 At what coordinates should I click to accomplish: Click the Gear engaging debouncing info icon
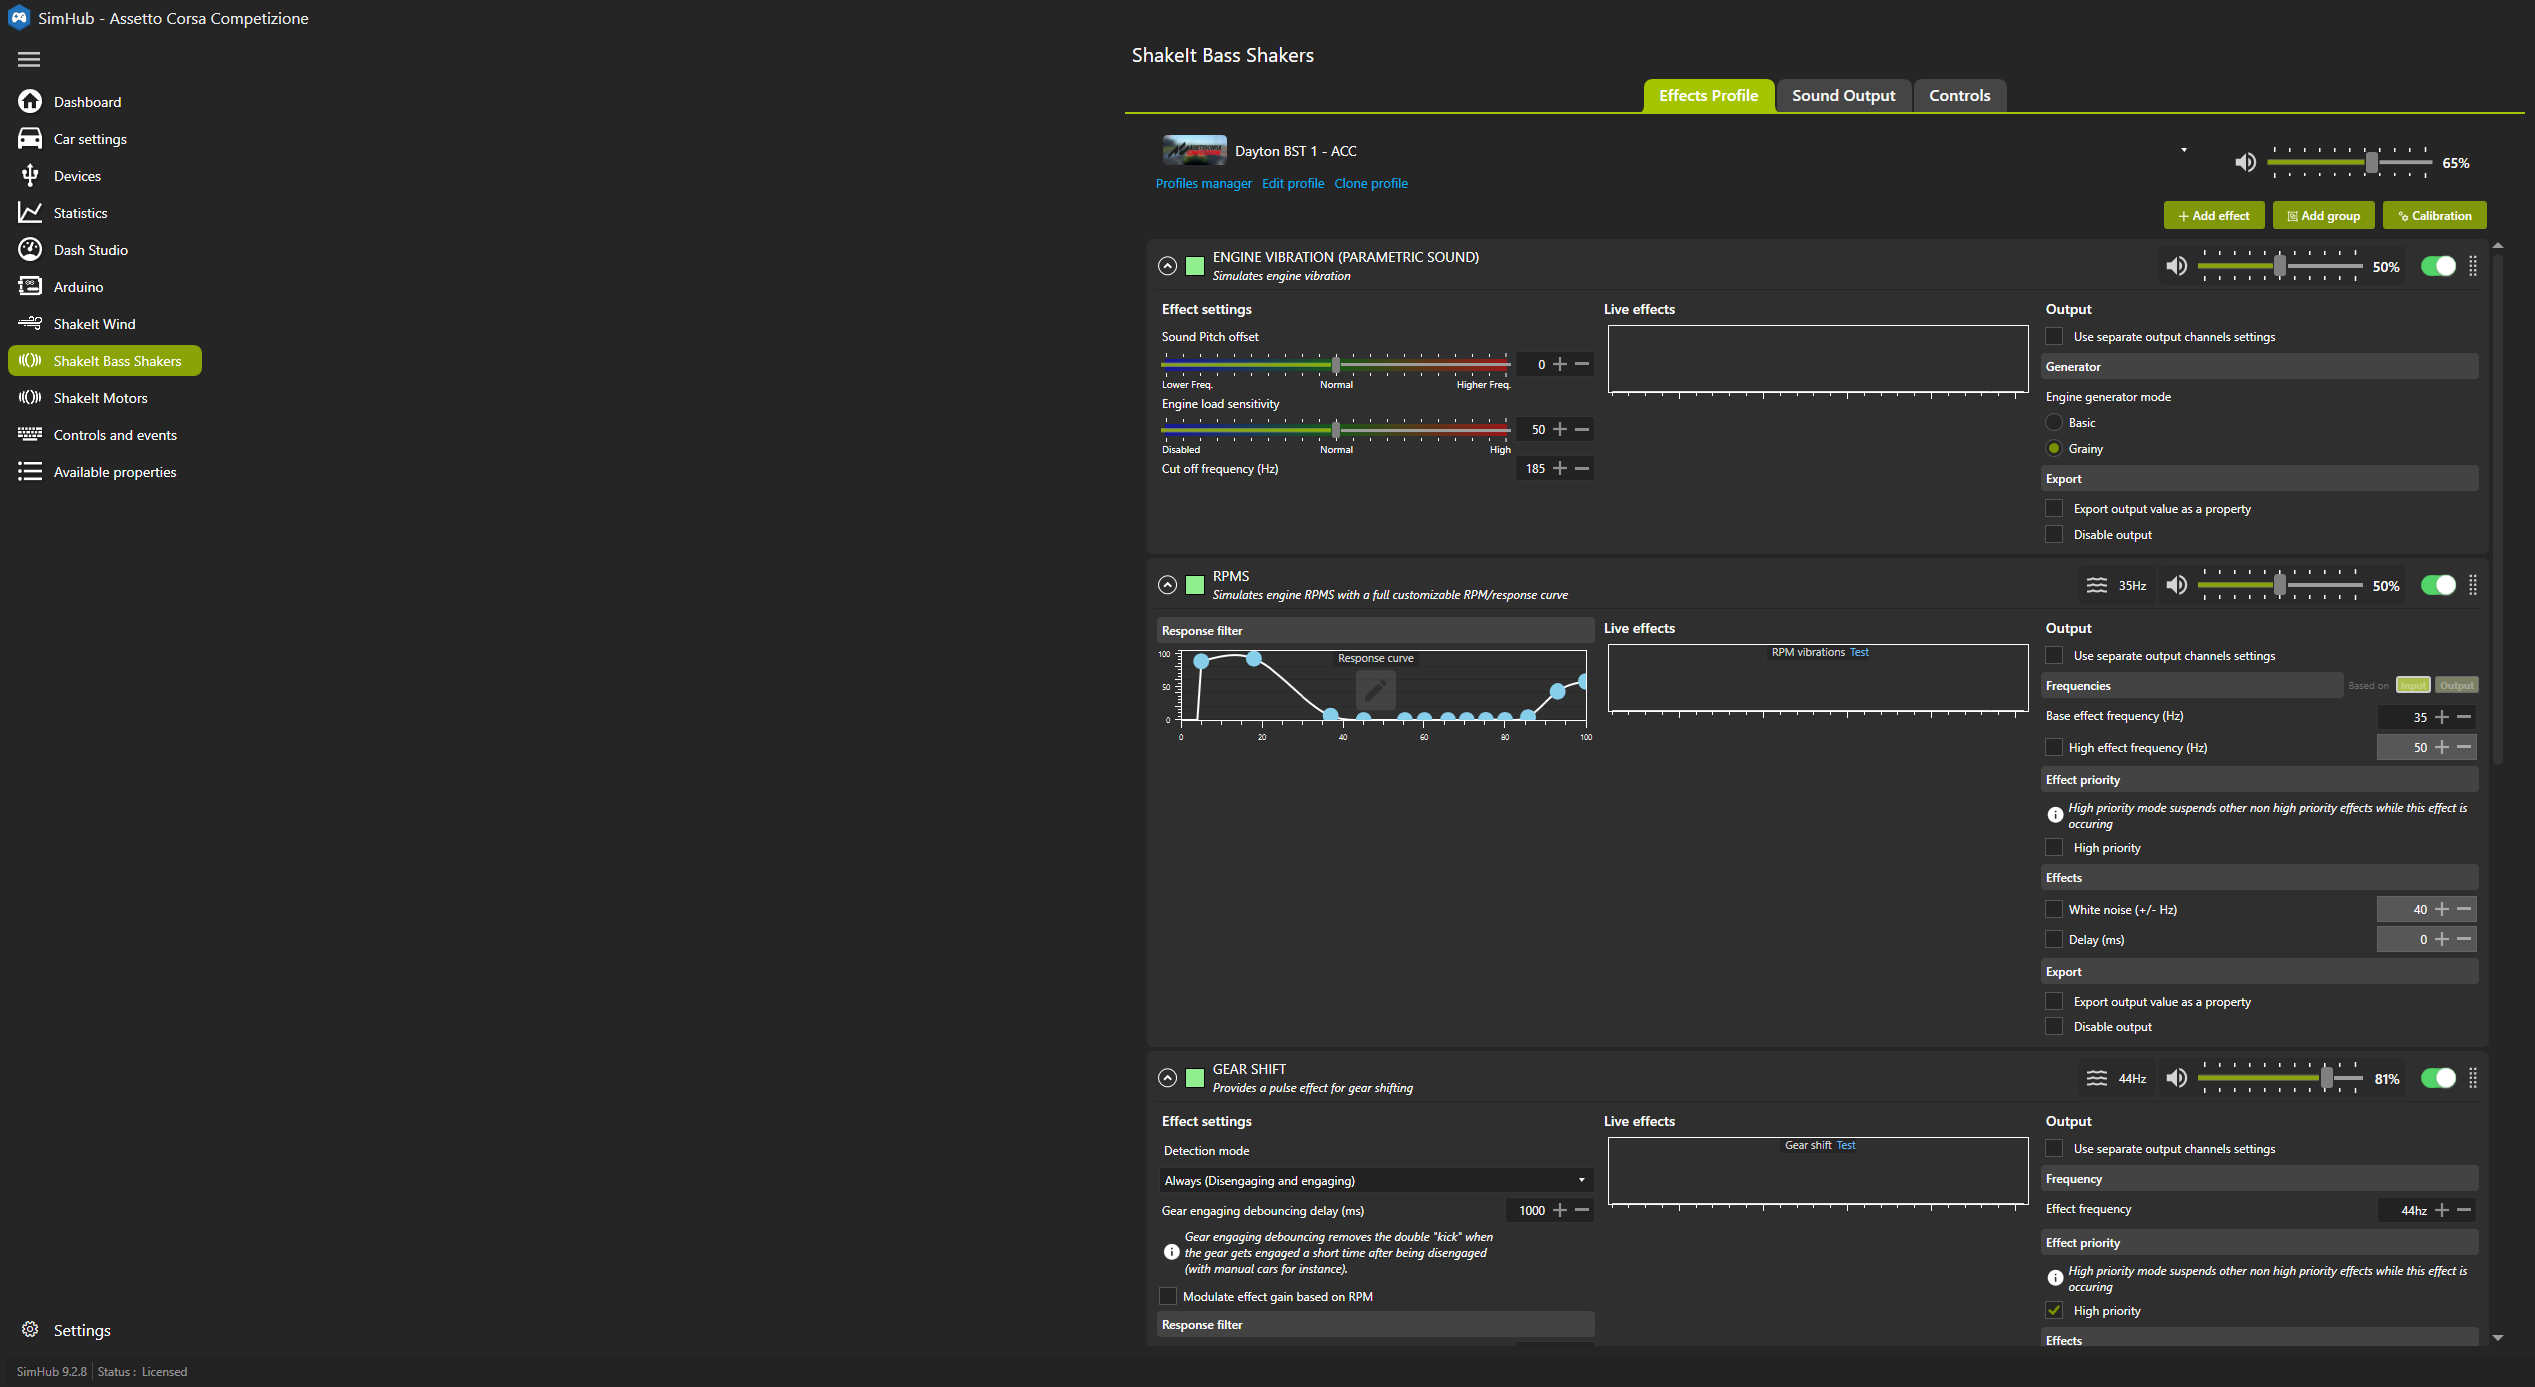(1172, 1252)
